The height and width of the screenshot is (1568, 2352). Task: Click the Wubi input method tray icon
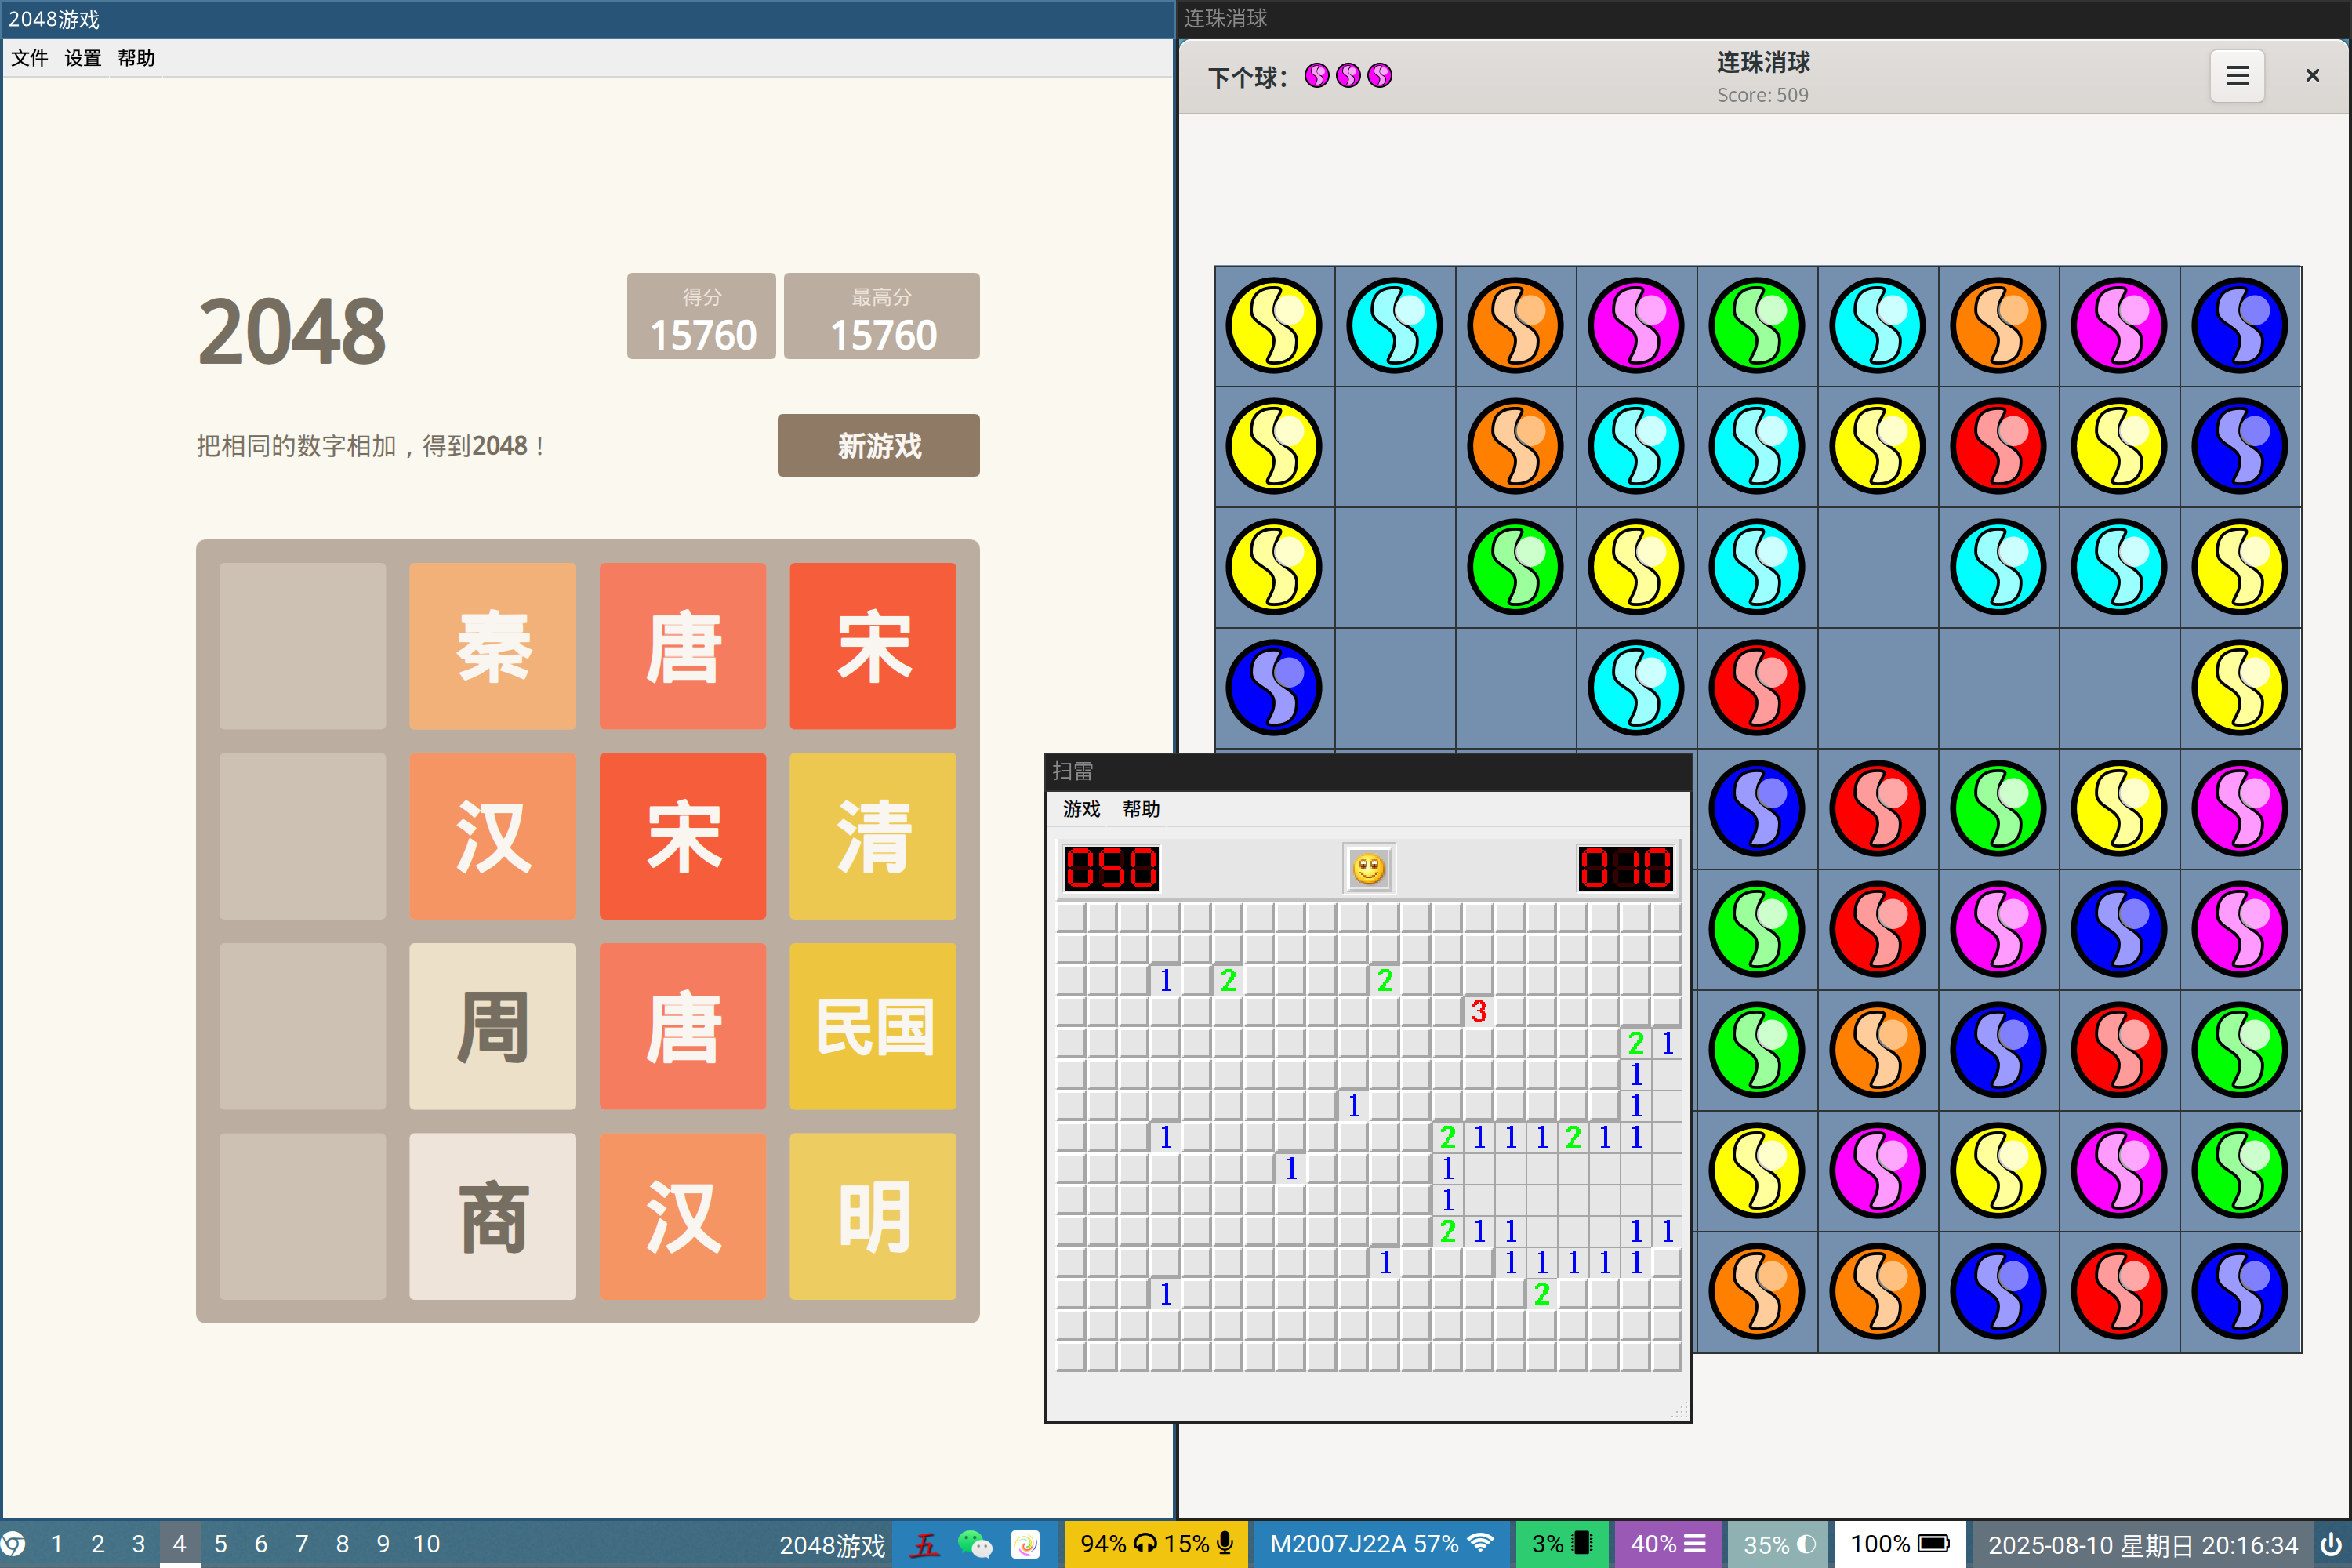[925, 1544]
